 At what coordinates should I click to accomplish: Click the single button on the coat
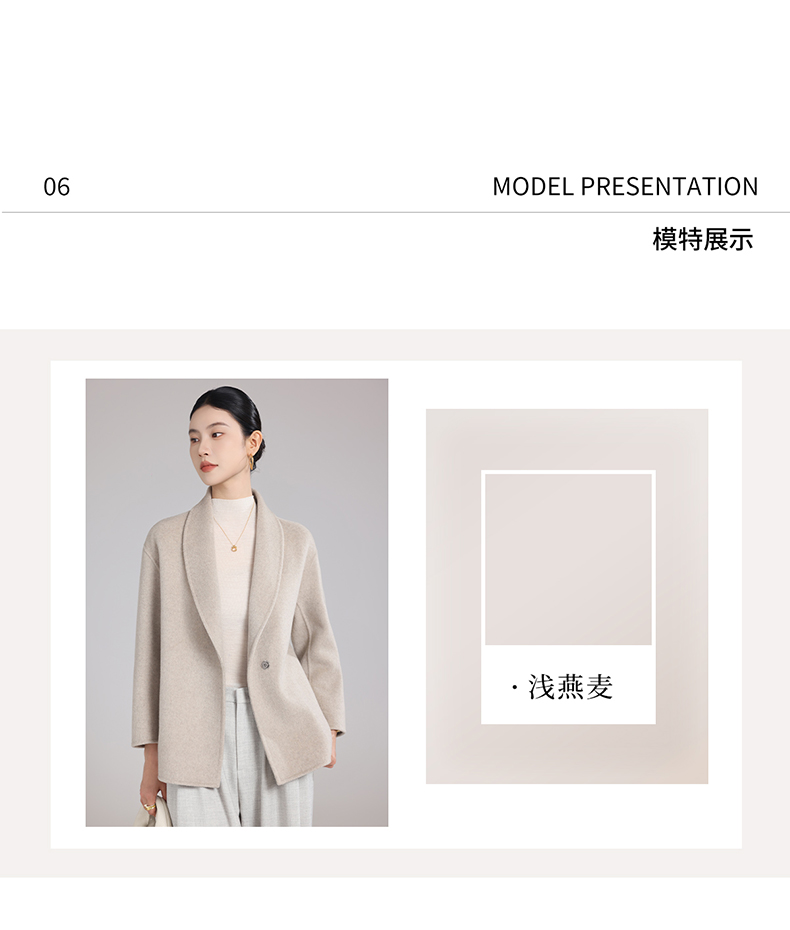point(264,664)
